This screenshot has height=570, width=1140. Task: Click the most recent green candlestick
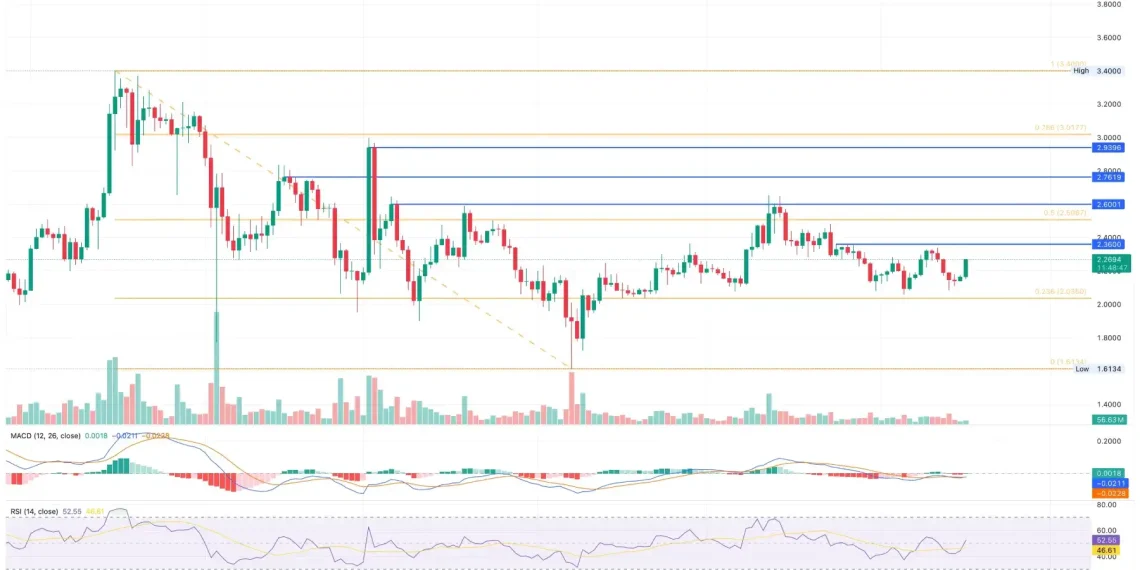(966, 269)
